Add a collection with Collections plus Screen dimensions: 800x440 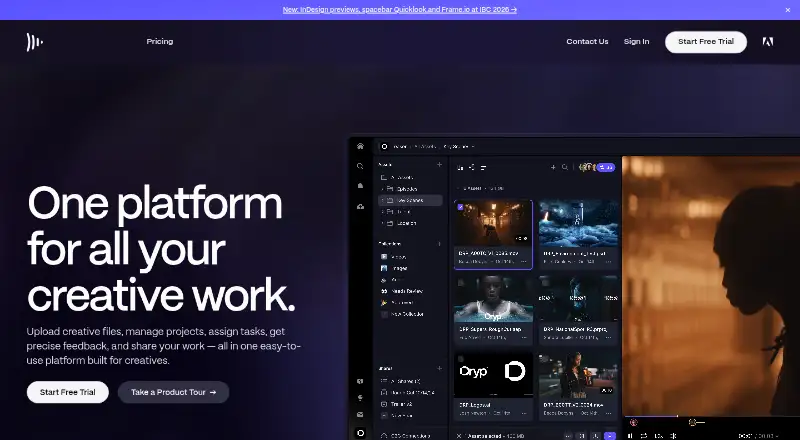point(439,244)
